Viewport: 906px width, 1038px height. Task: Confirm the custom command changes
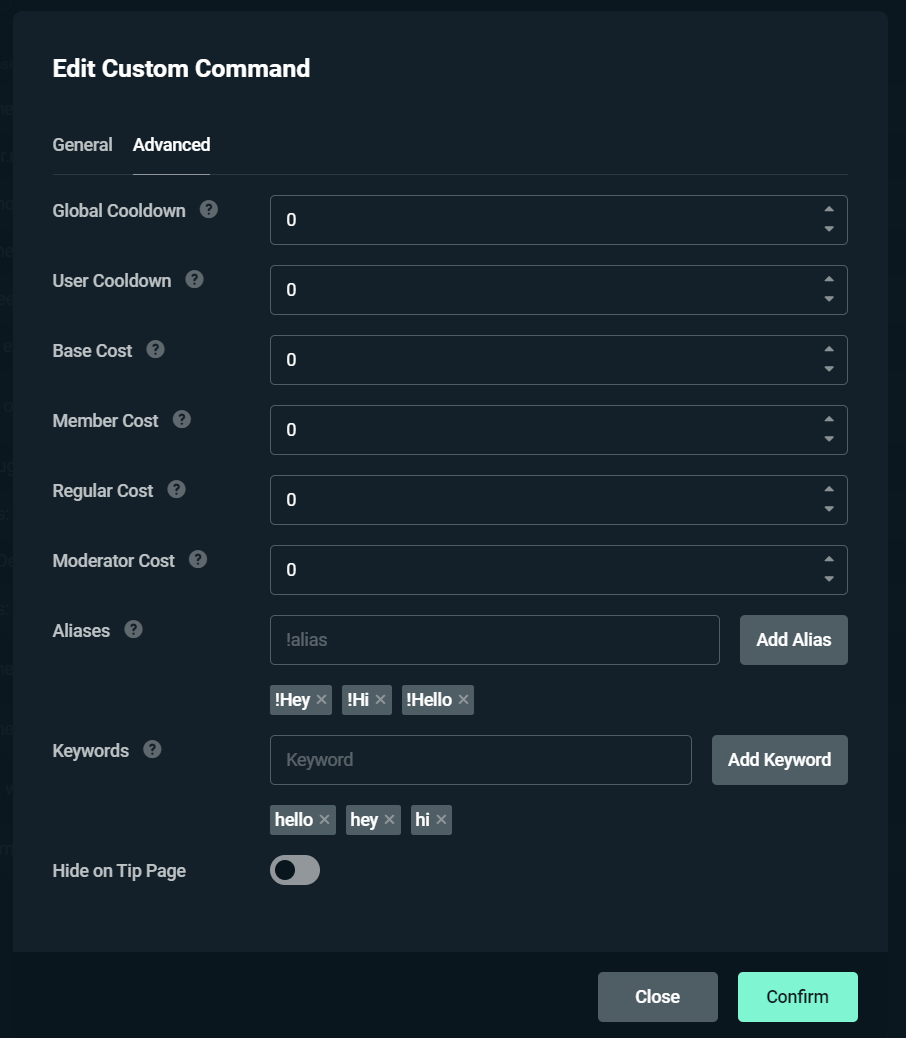tap(797, 997)
